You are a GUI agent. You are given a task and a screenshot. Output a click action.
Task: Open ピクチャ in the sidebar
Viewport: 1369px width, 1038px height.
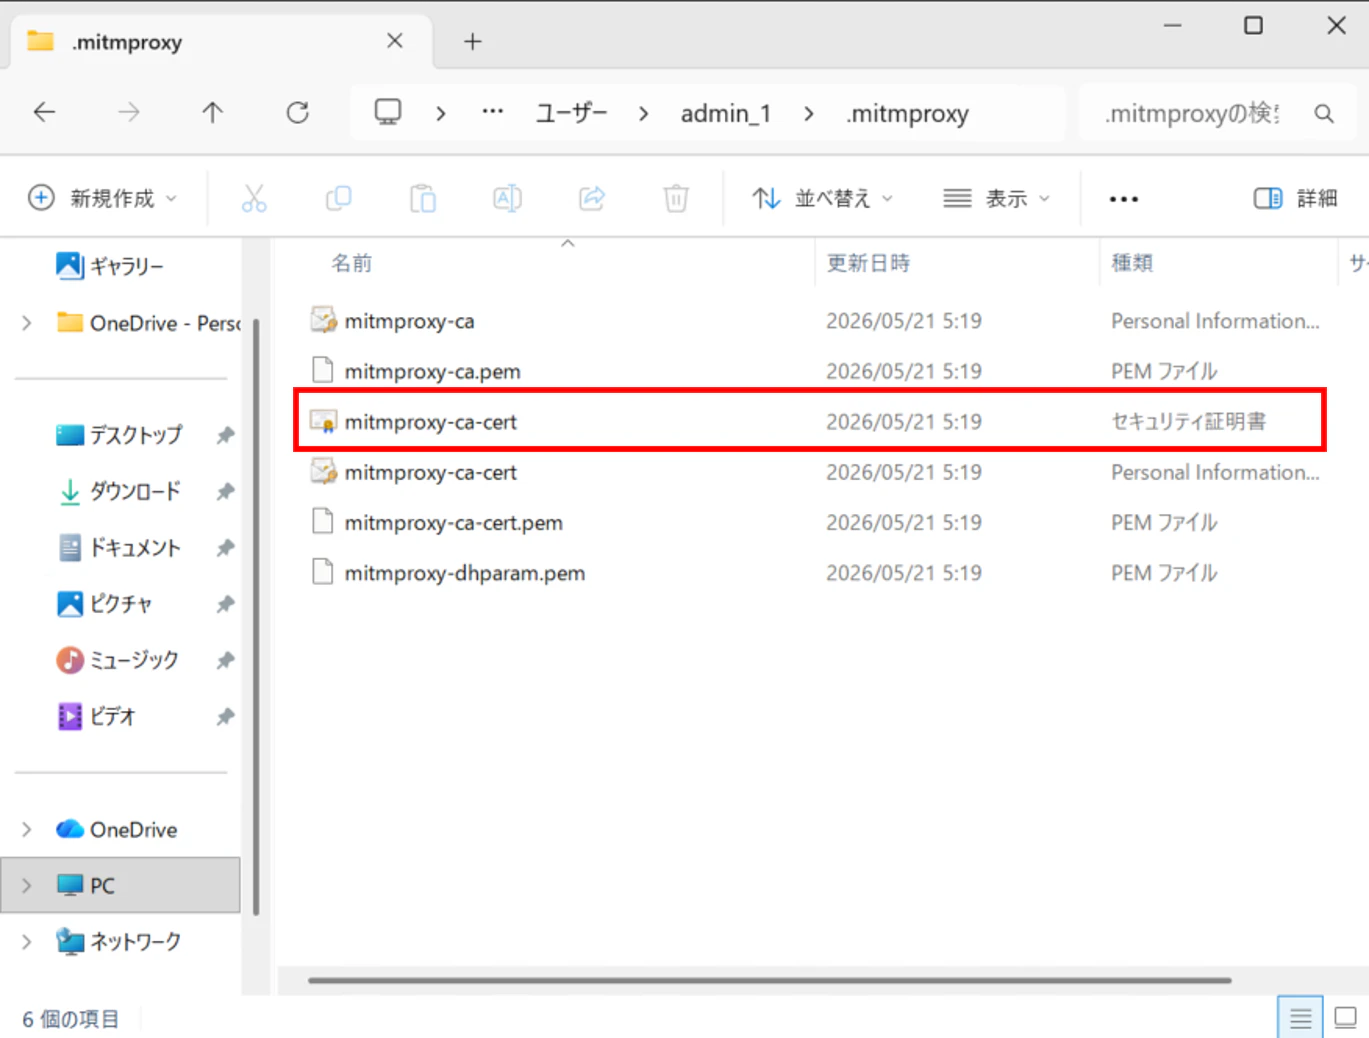pos(105,604)
